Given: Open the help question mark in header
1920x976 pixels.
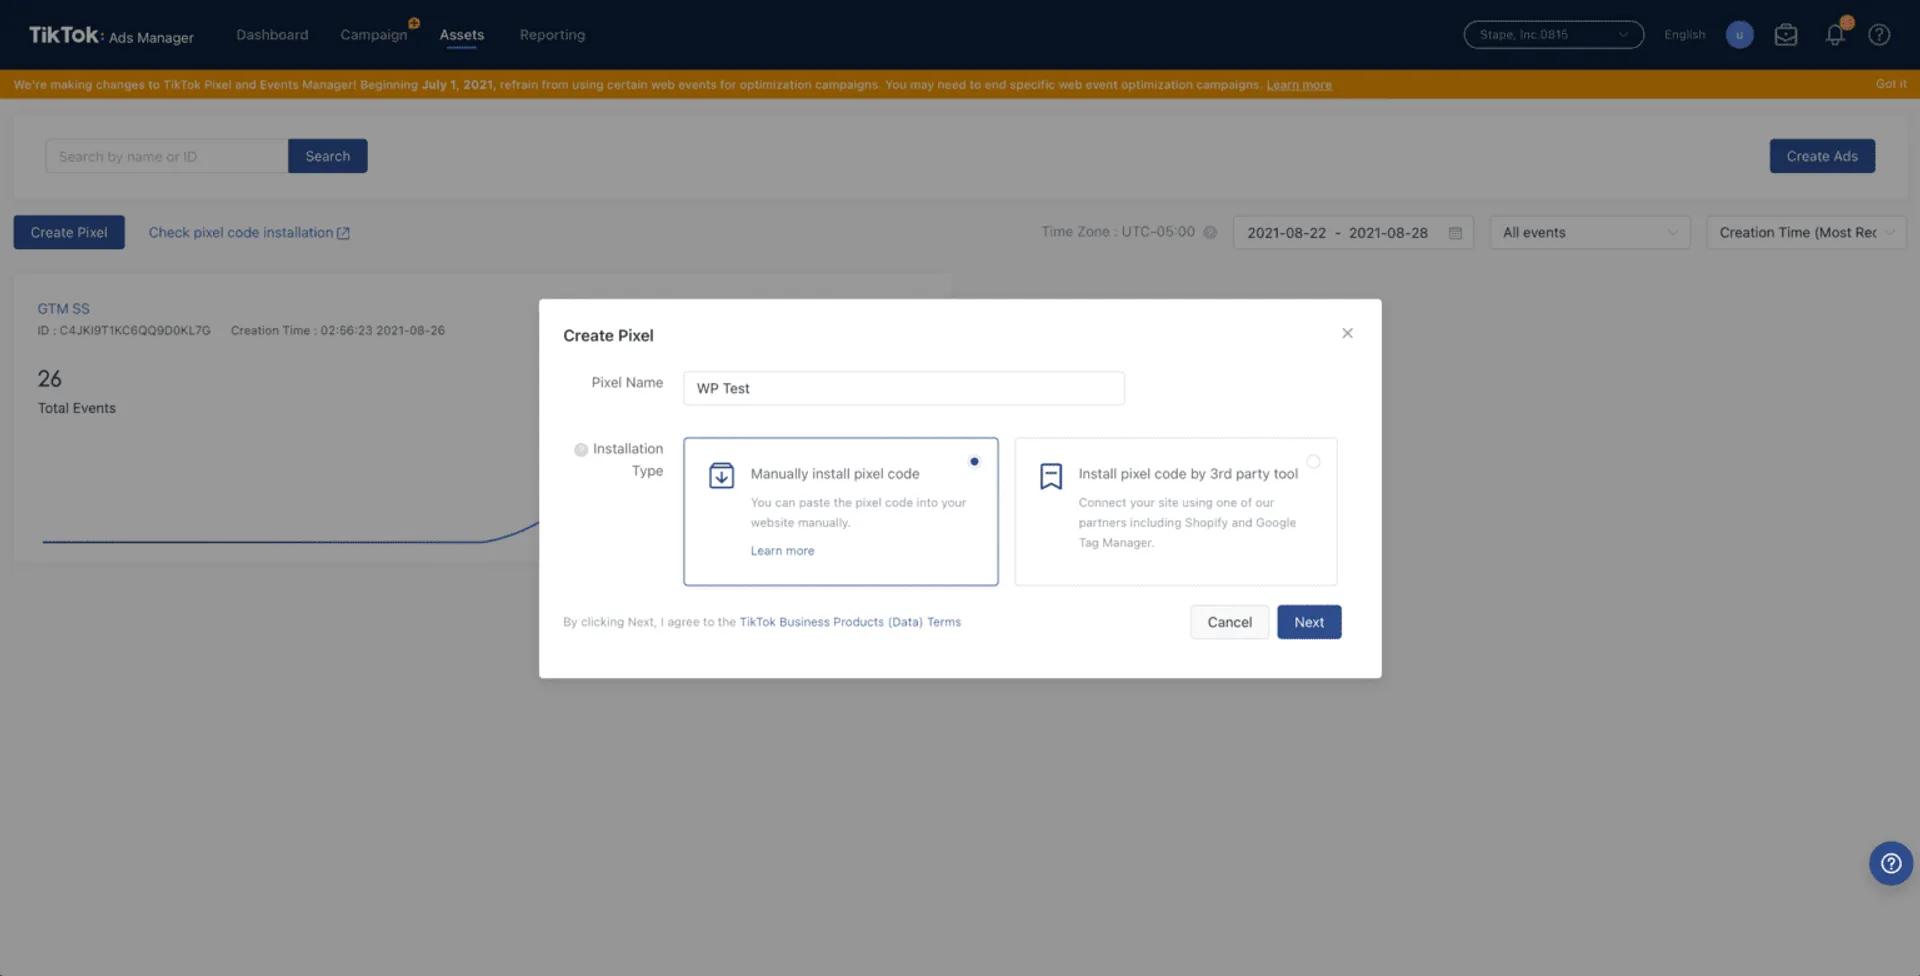Looking at the screenshot, I should click(x=1879, y=35).
